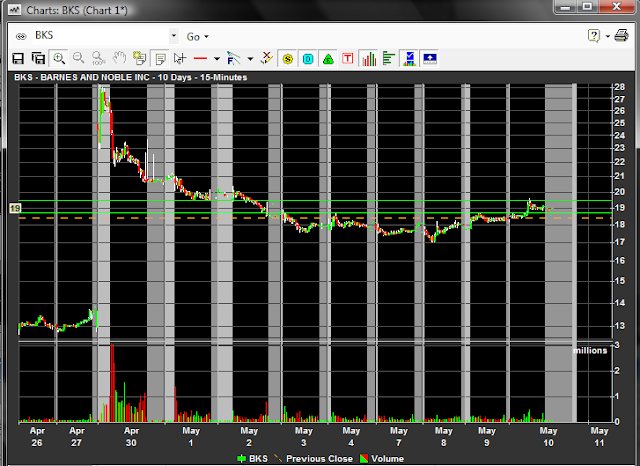Click the orange dashed previous close line
The image size is (640, 466).
click(314, 218)
